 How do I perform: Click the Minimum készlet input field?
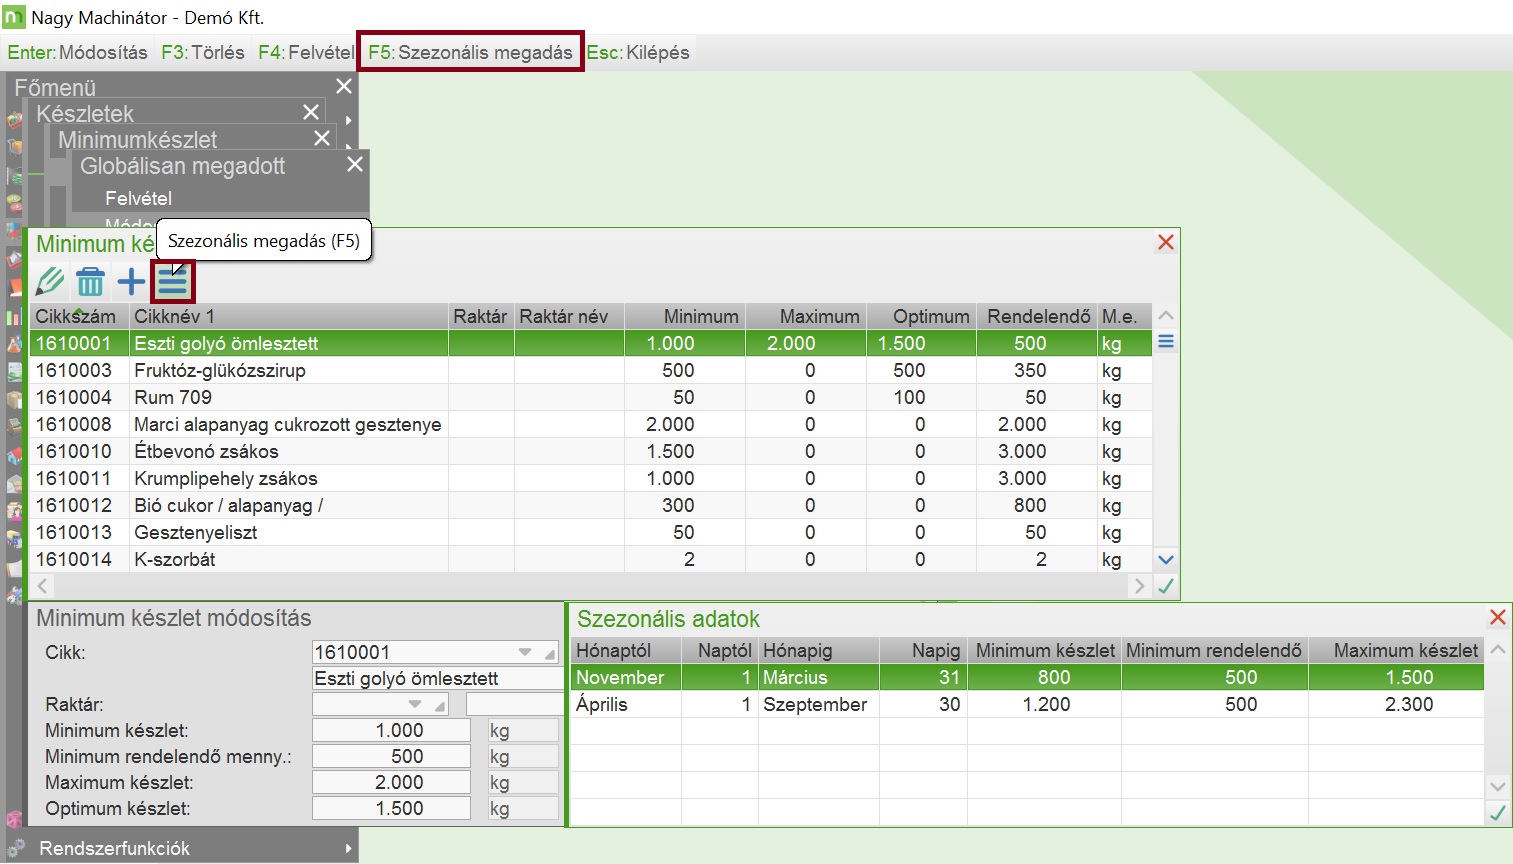(x=391, y=730)
